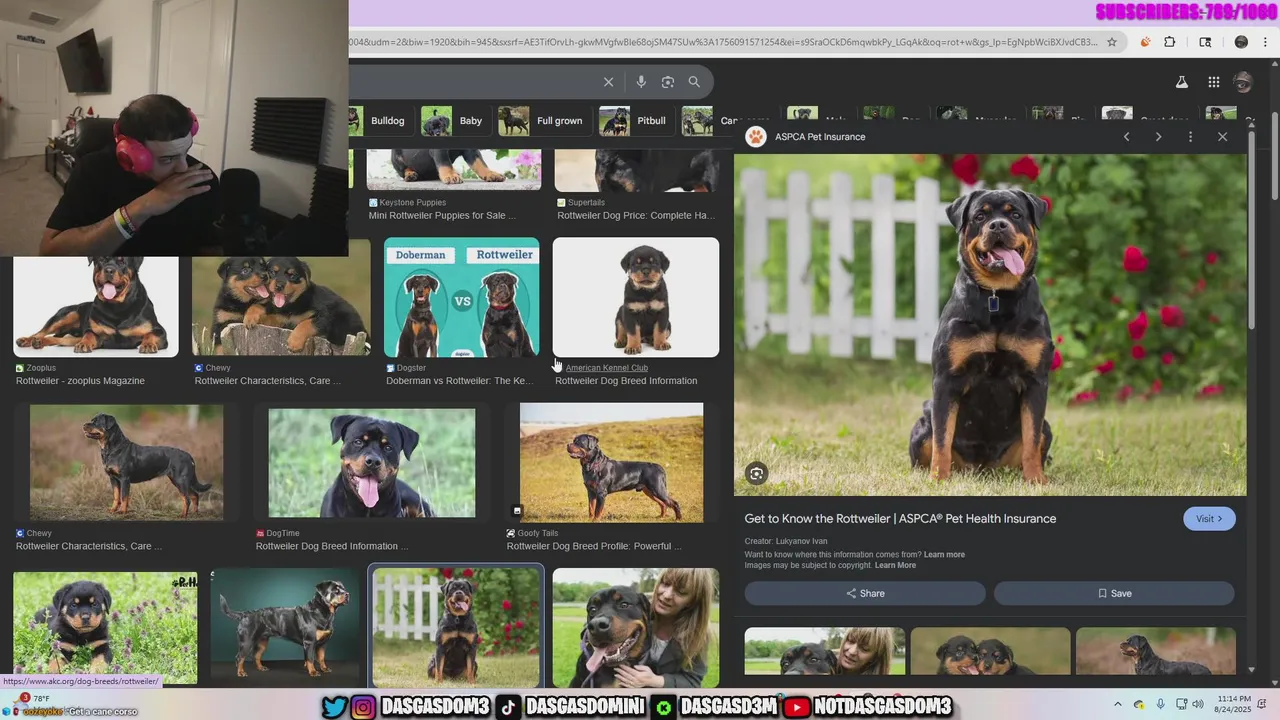Open Goofy Tails Rottweiler profile image
This screenshot has height=720, width=1280.
pos(612,463)
